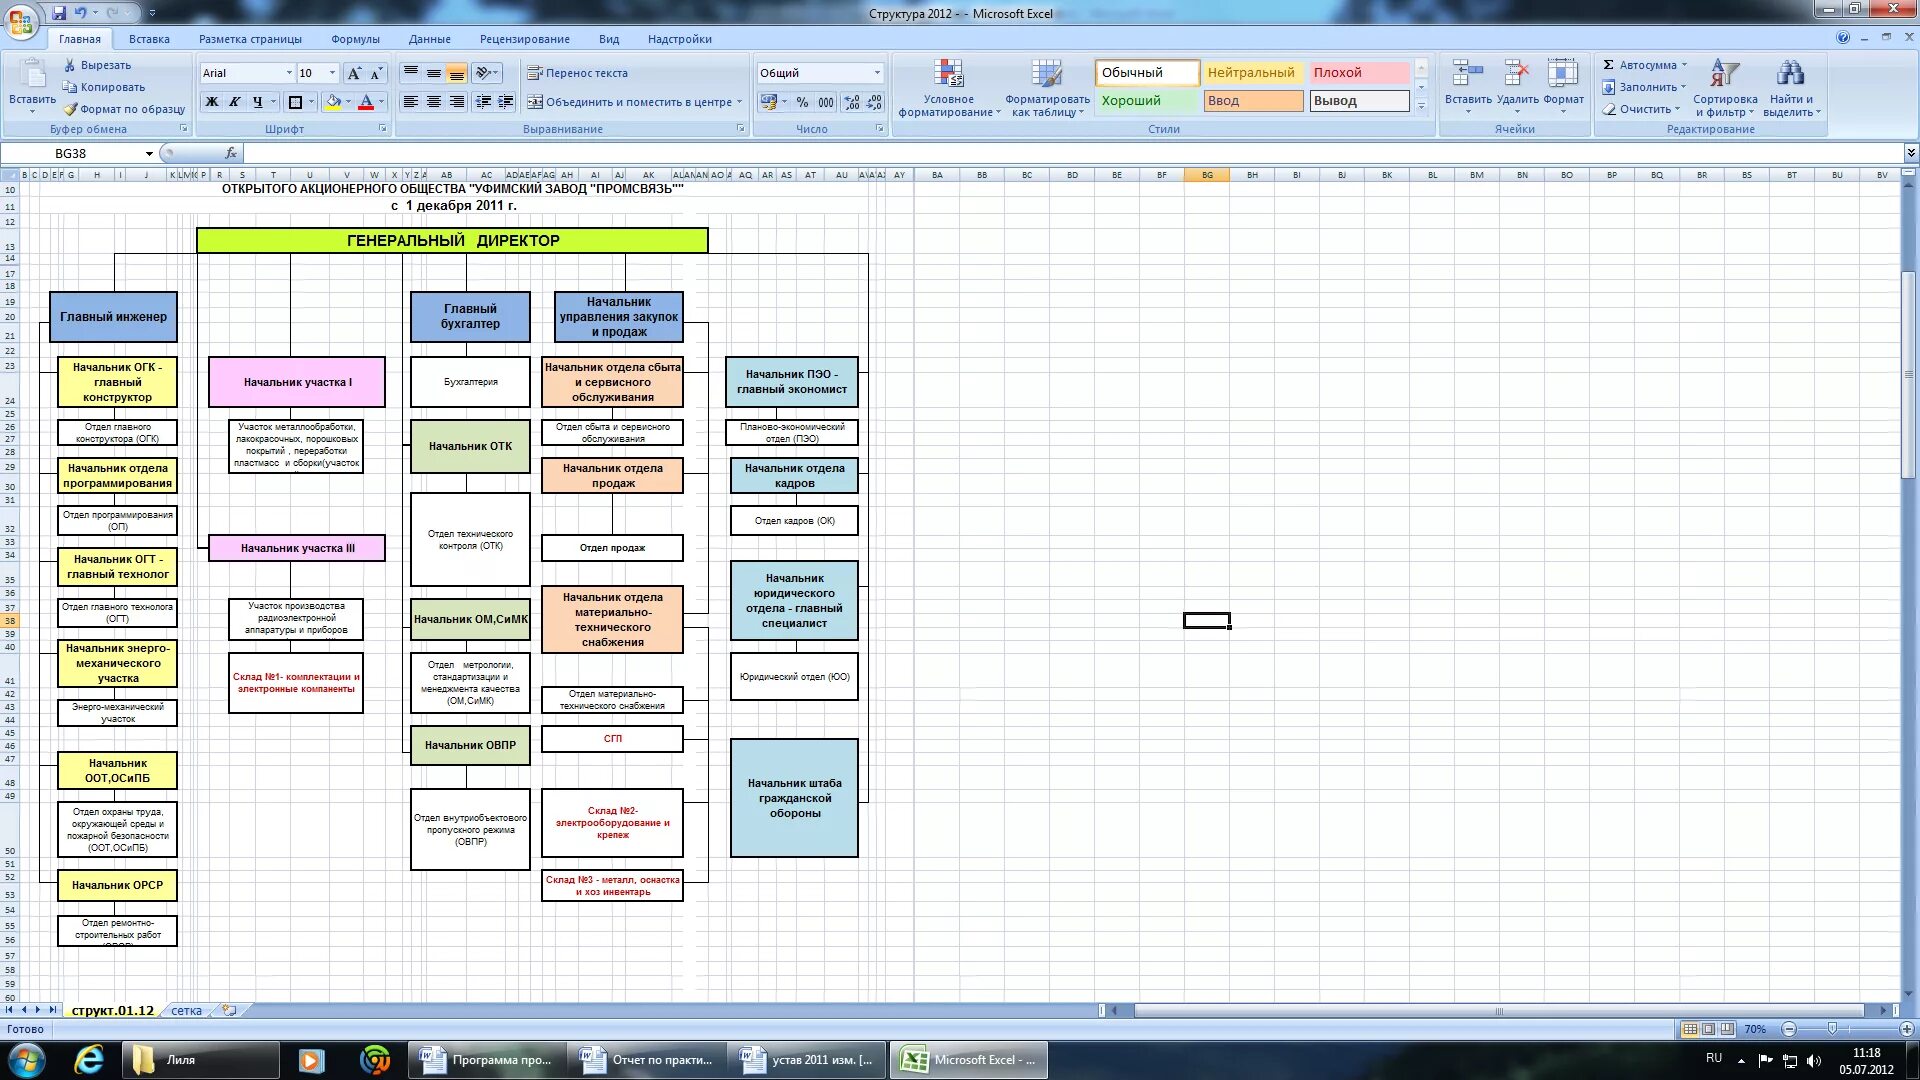Viewport: 1920px width, 1080px height.
Task: Click AutoSum (Автосумма) sigma icon
Action: point(1608,65)
